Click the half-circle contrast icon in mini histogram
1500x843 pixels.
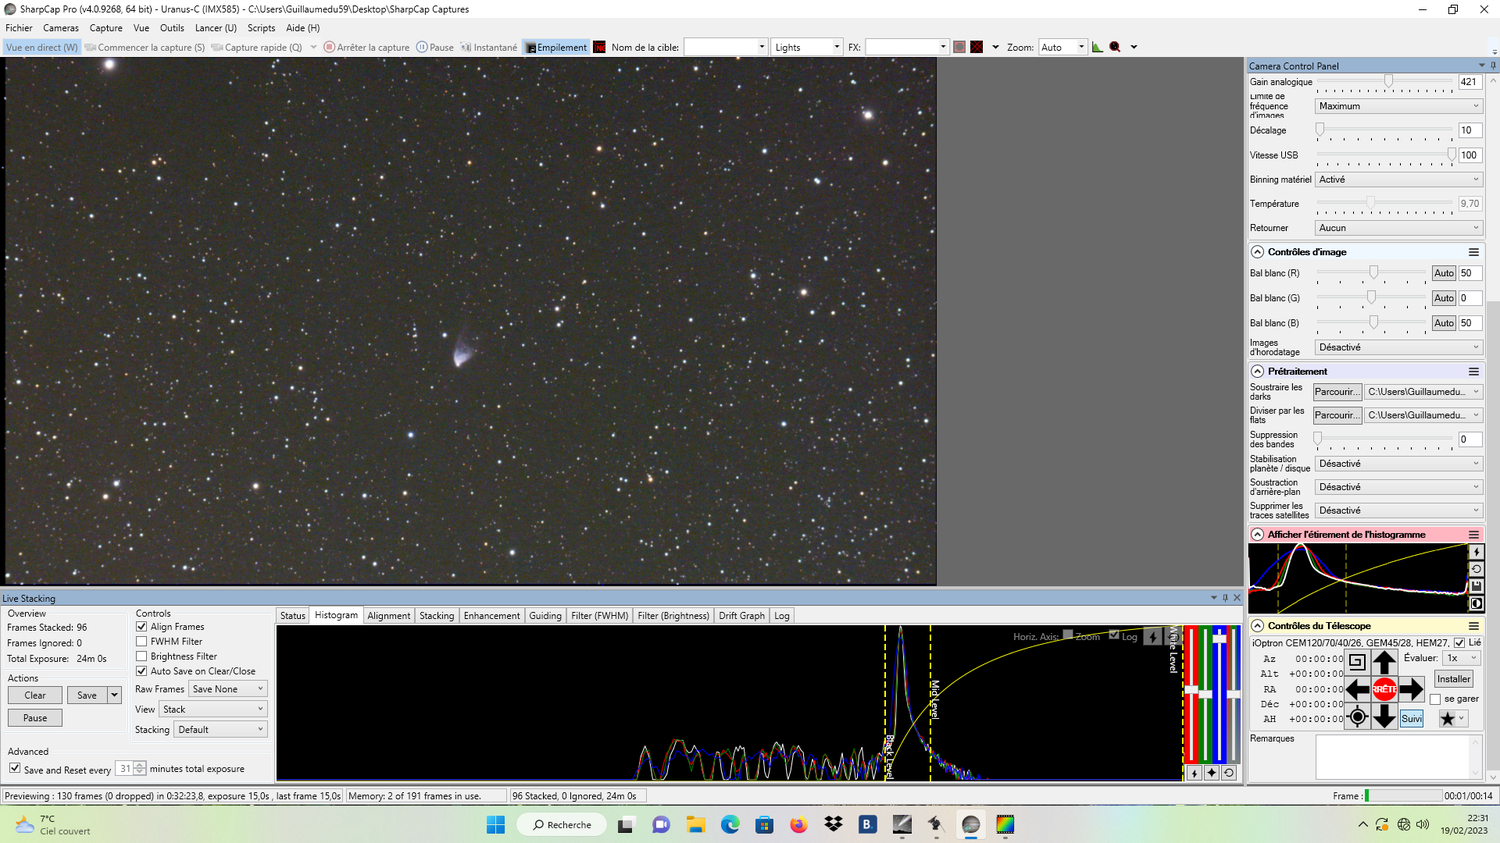click(1476, 603)
